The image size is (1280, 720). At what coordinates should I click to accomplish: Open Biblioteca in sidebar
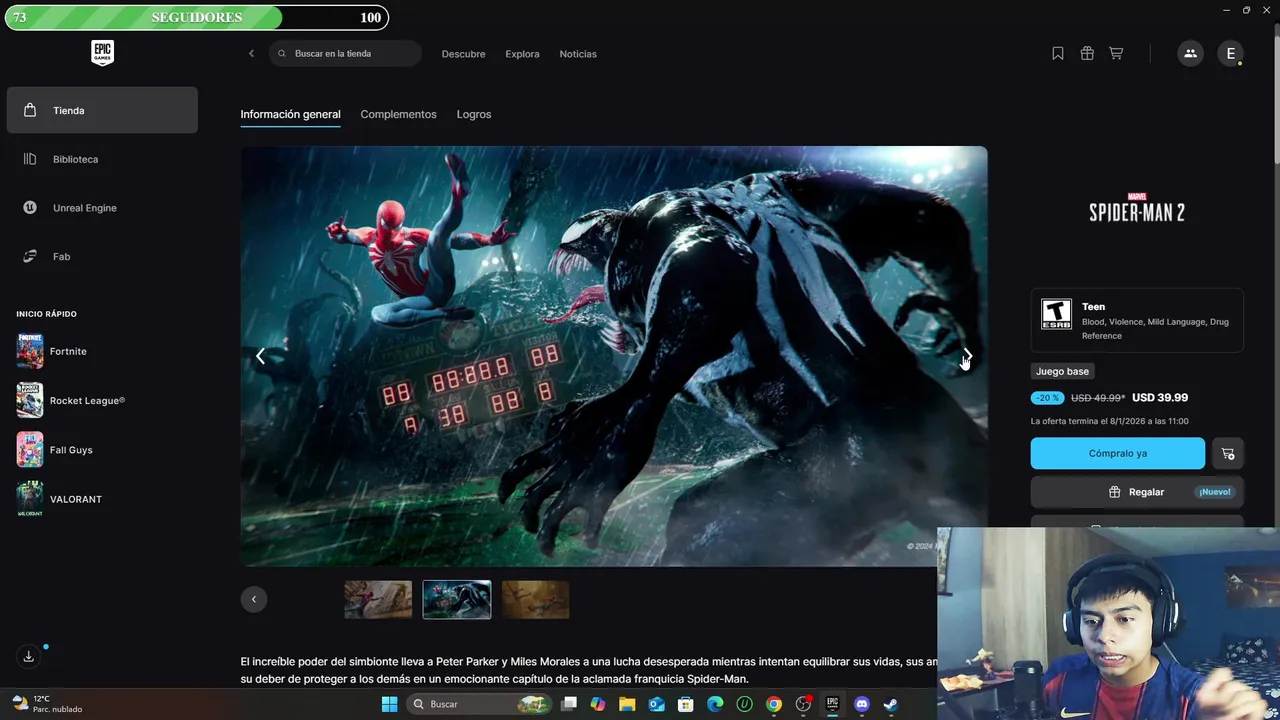click(102, 159)
